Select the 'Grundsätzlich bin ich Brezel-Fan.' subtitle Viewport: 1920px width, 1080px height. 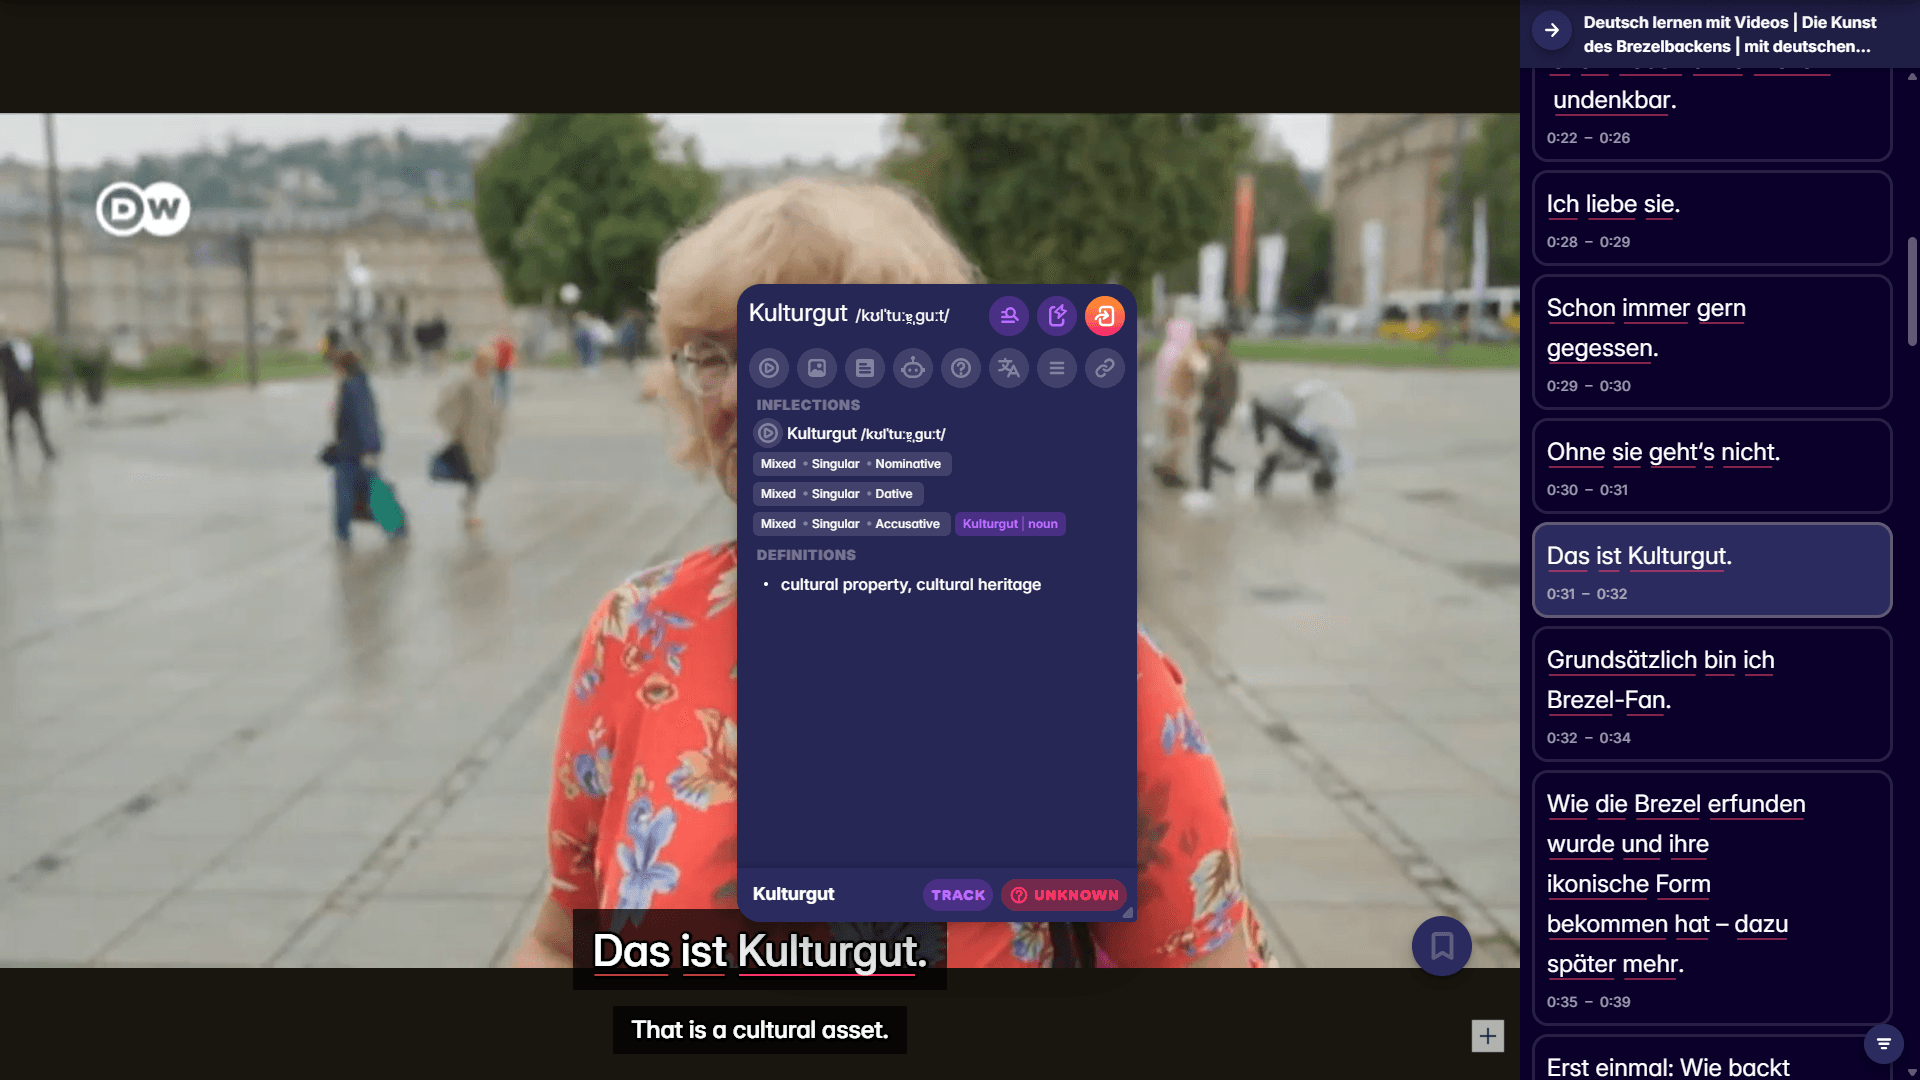tap(1711, 694)
